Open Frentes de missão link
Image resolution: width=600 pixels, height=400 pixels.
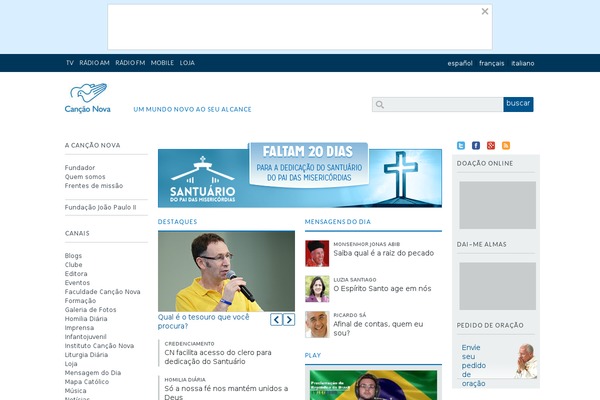point(94,186)
